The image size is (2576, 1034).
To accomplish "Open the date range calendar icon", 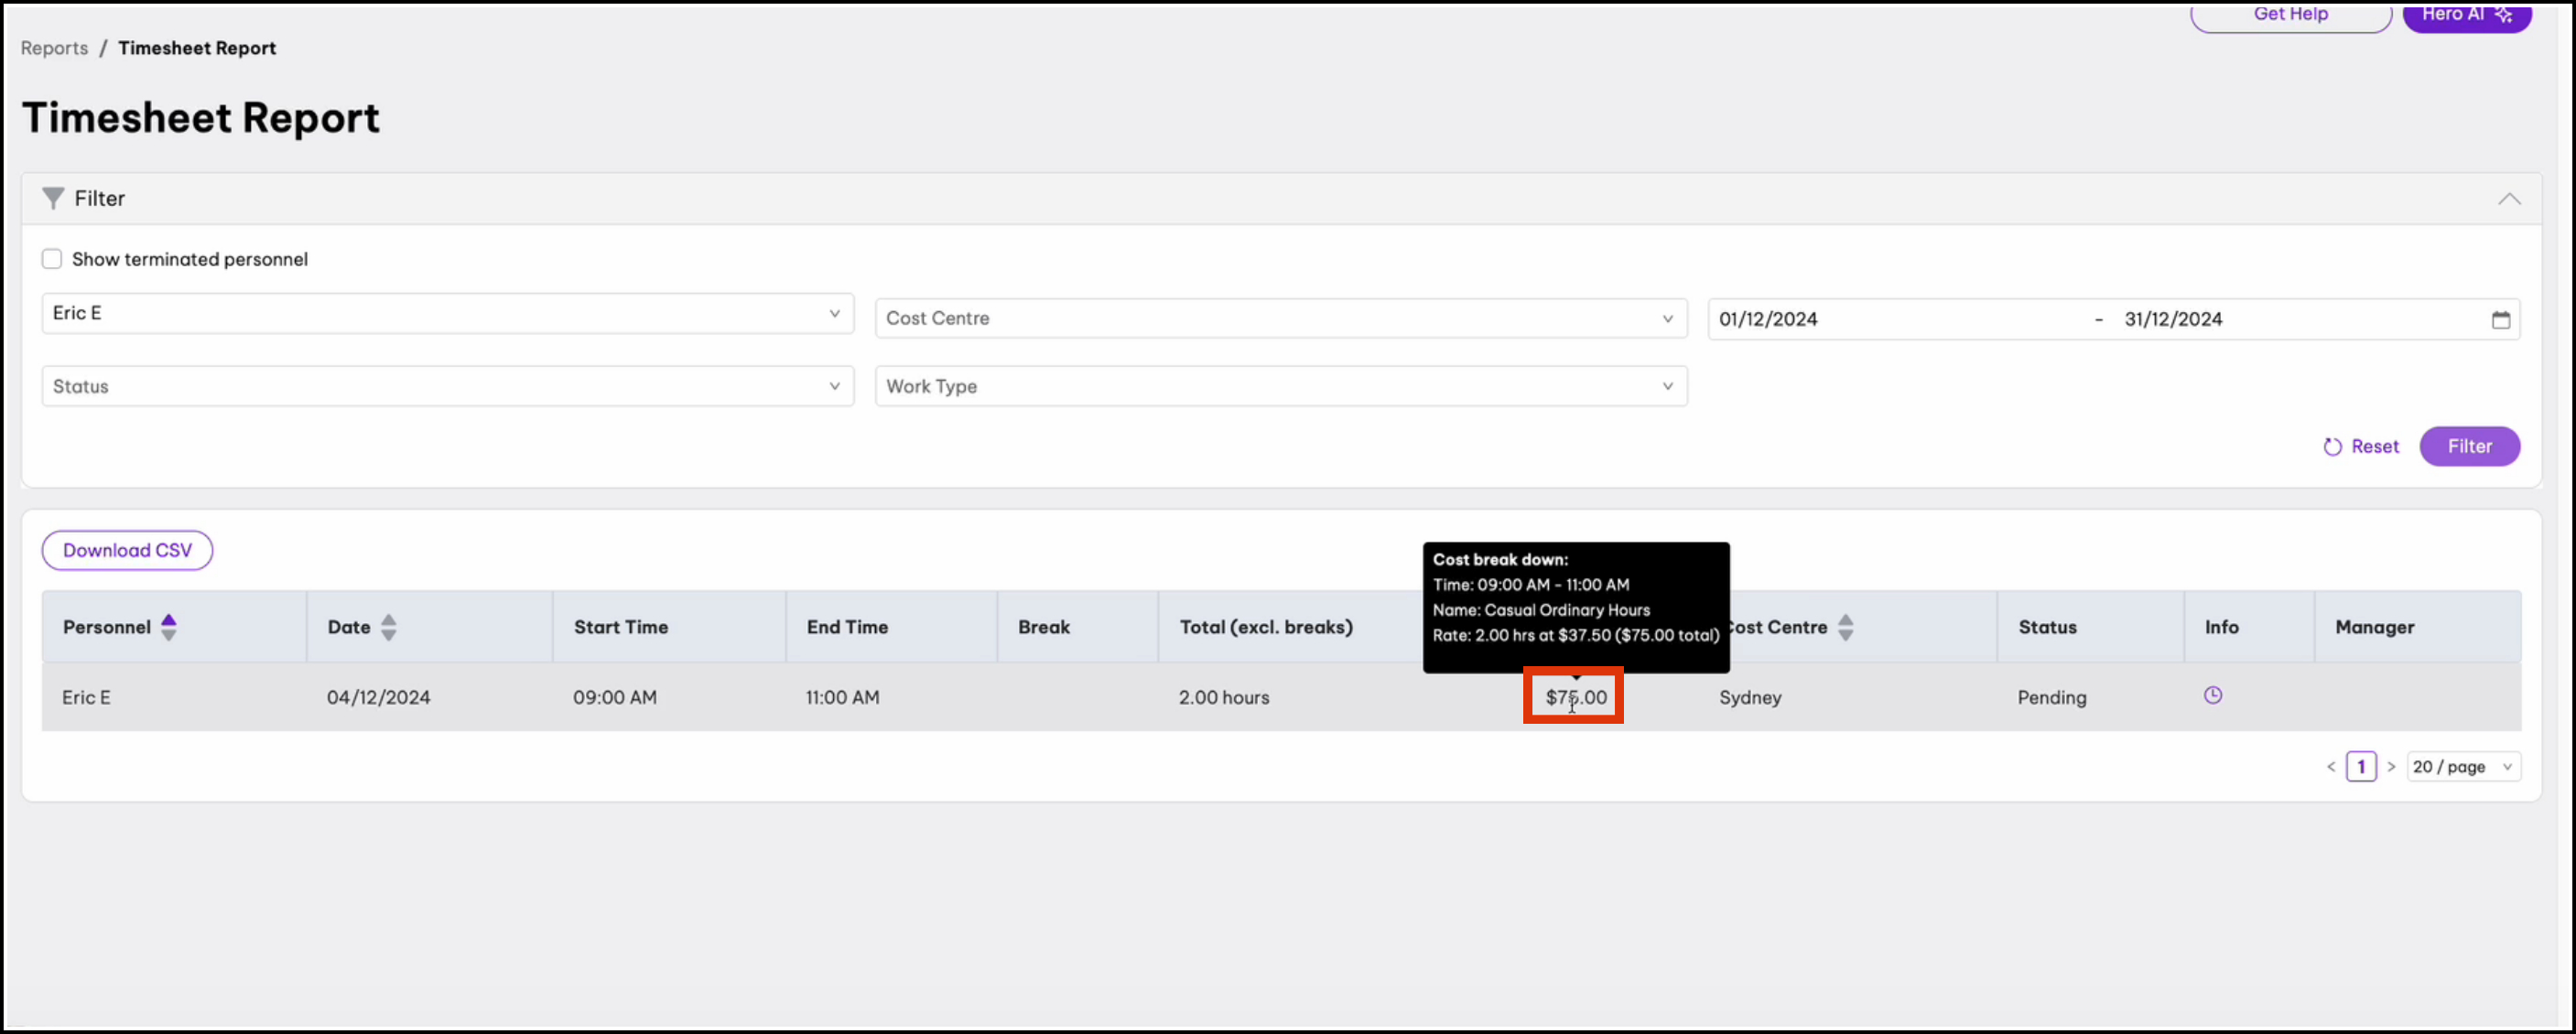I will coord(2500,320).
